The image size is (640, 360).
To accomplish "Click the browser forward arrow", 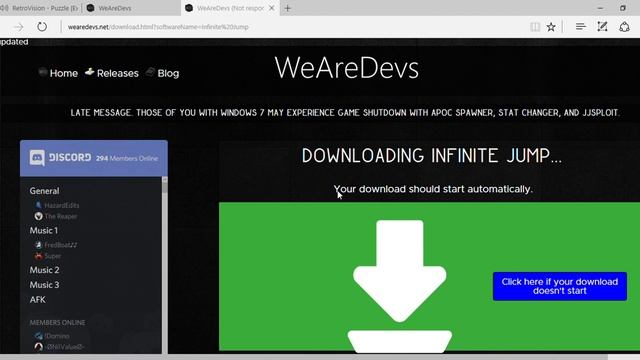I will tap(18, 27).
